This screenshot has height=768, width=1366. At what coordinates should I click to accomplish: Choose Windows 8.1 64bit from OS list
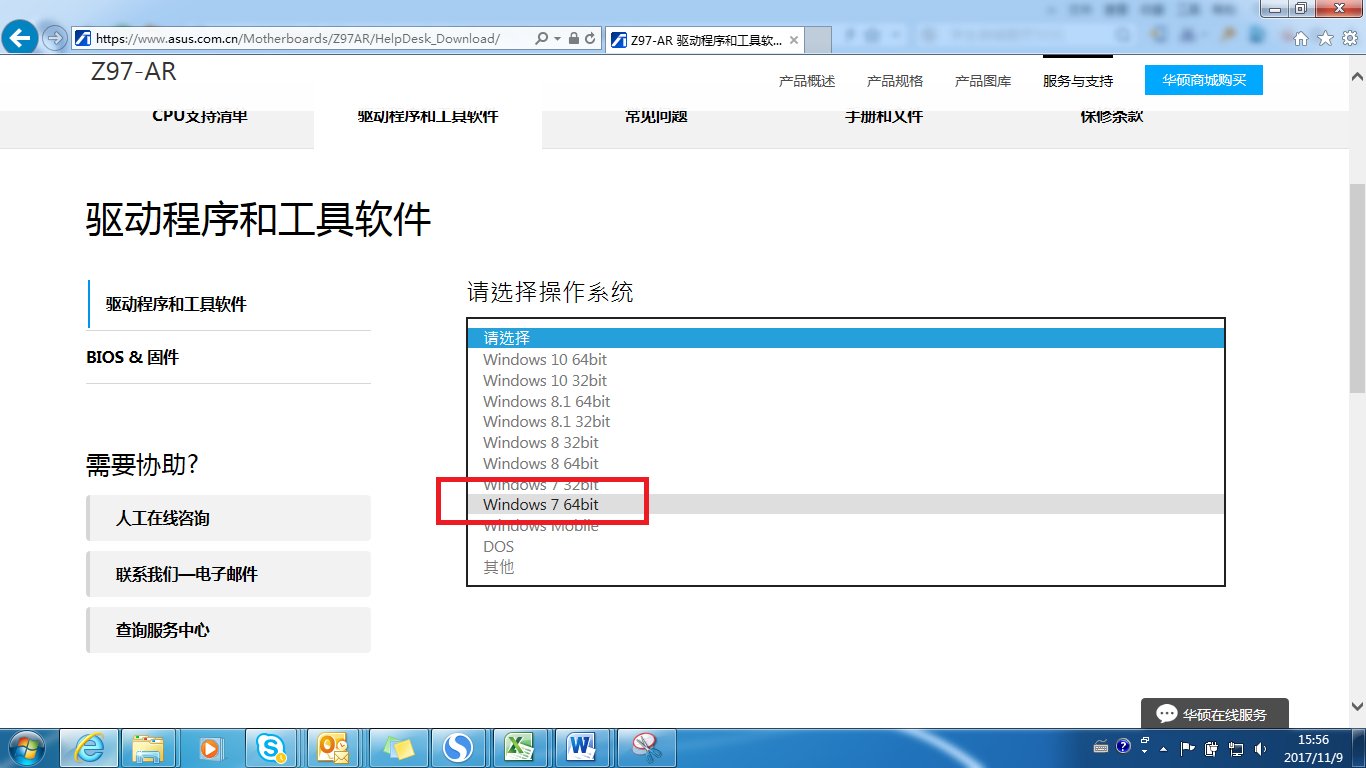coord(846,401)
